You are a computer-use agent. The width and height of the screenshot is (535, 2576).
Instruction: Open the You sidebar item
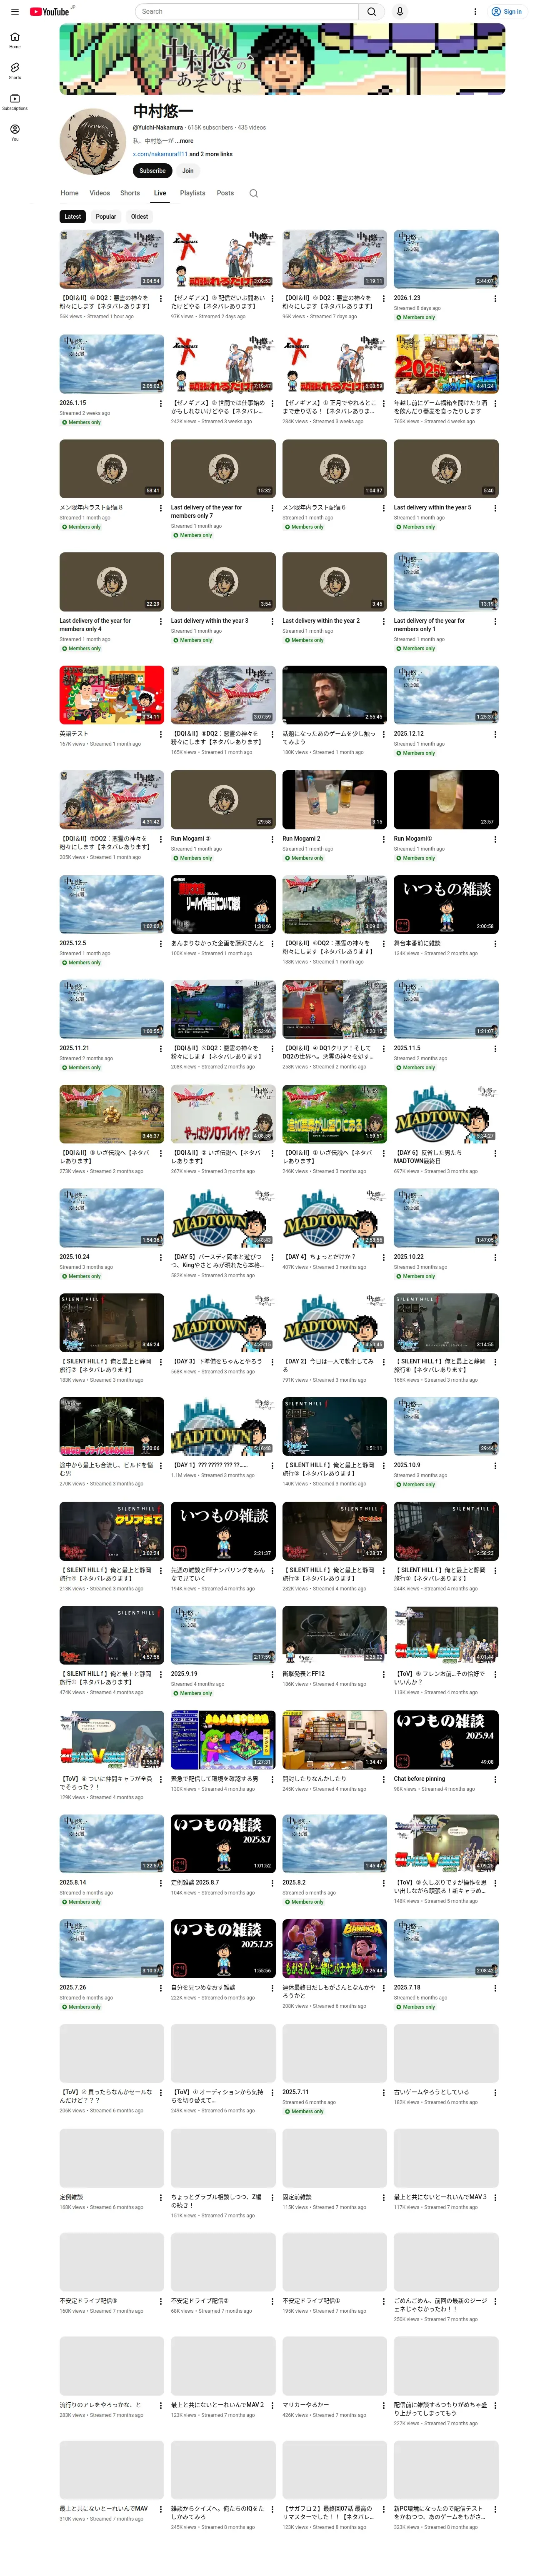(14, 132)
